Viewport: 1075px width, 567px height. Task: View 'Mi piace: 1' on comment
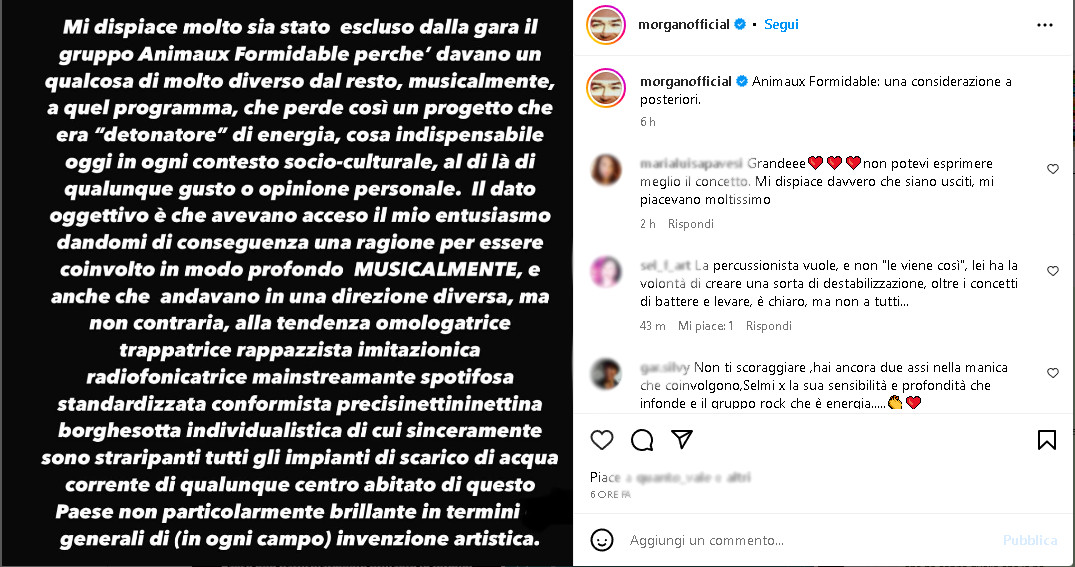(x=705, y=326)
